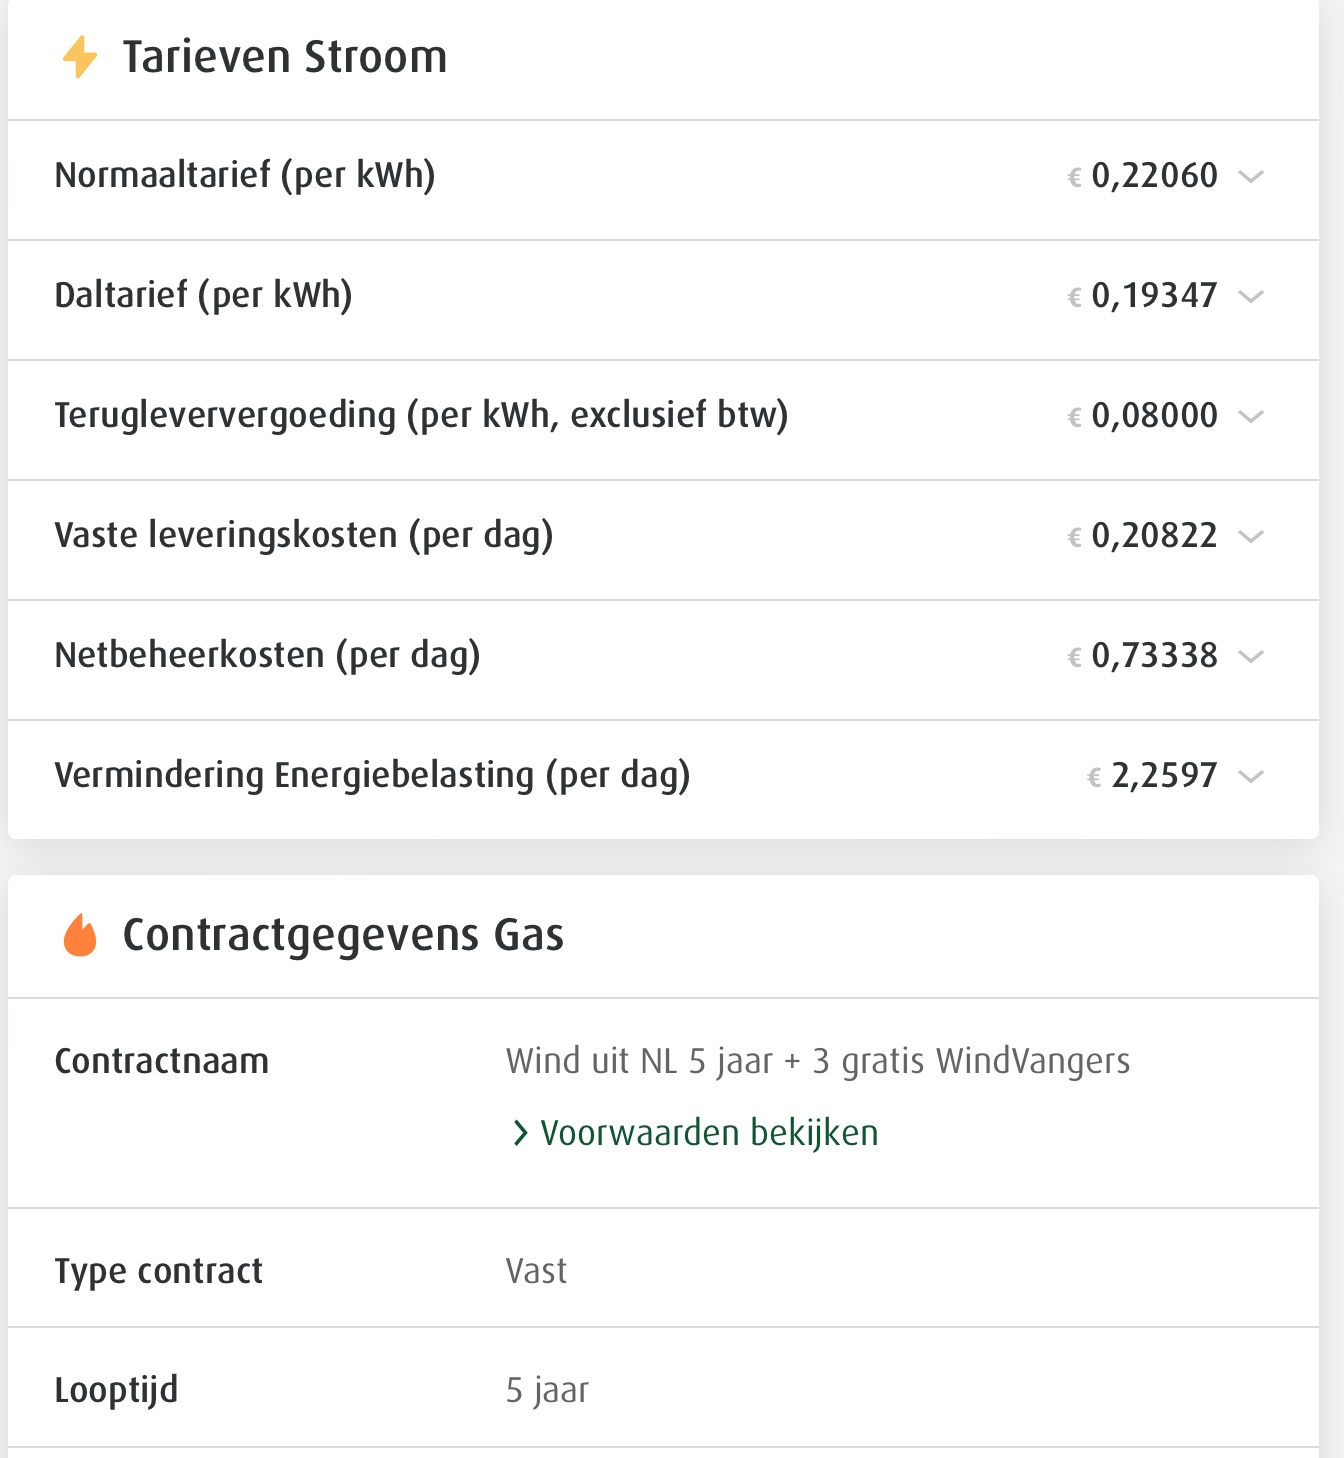Click the Tarieven Stroom heading
Screen dimensions: 1344x1458
tap(285, 57)
